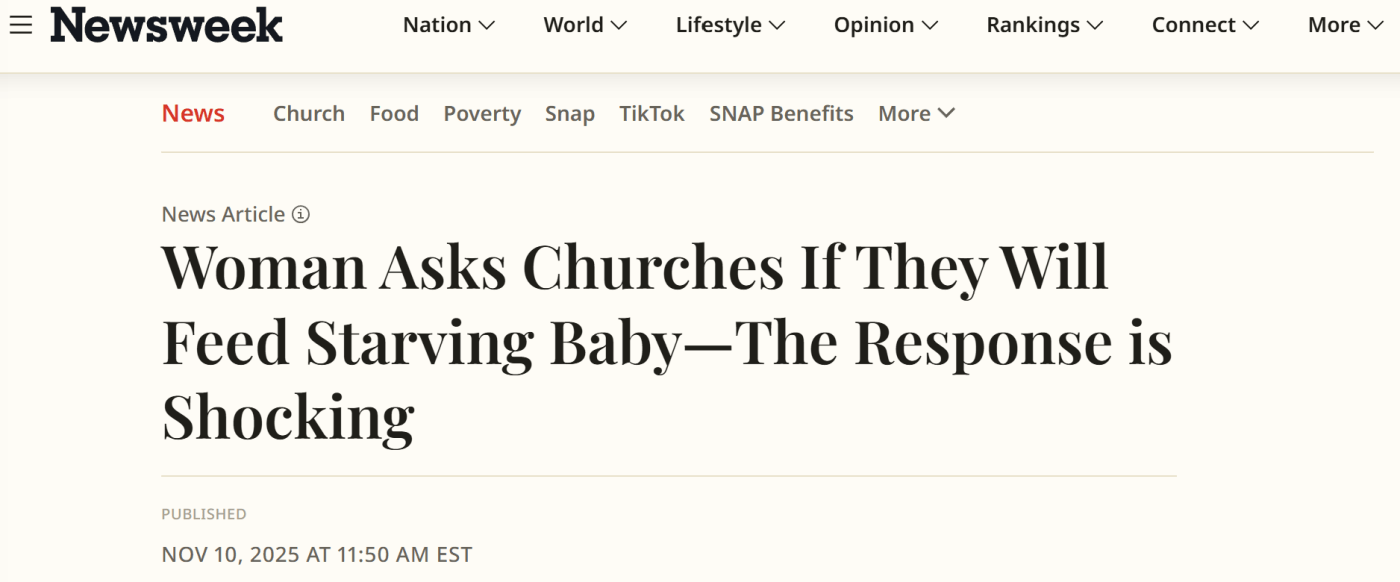Open the Food topic link
The height and width of the screenshot is (582, 1400).
(x=394, y=114)
